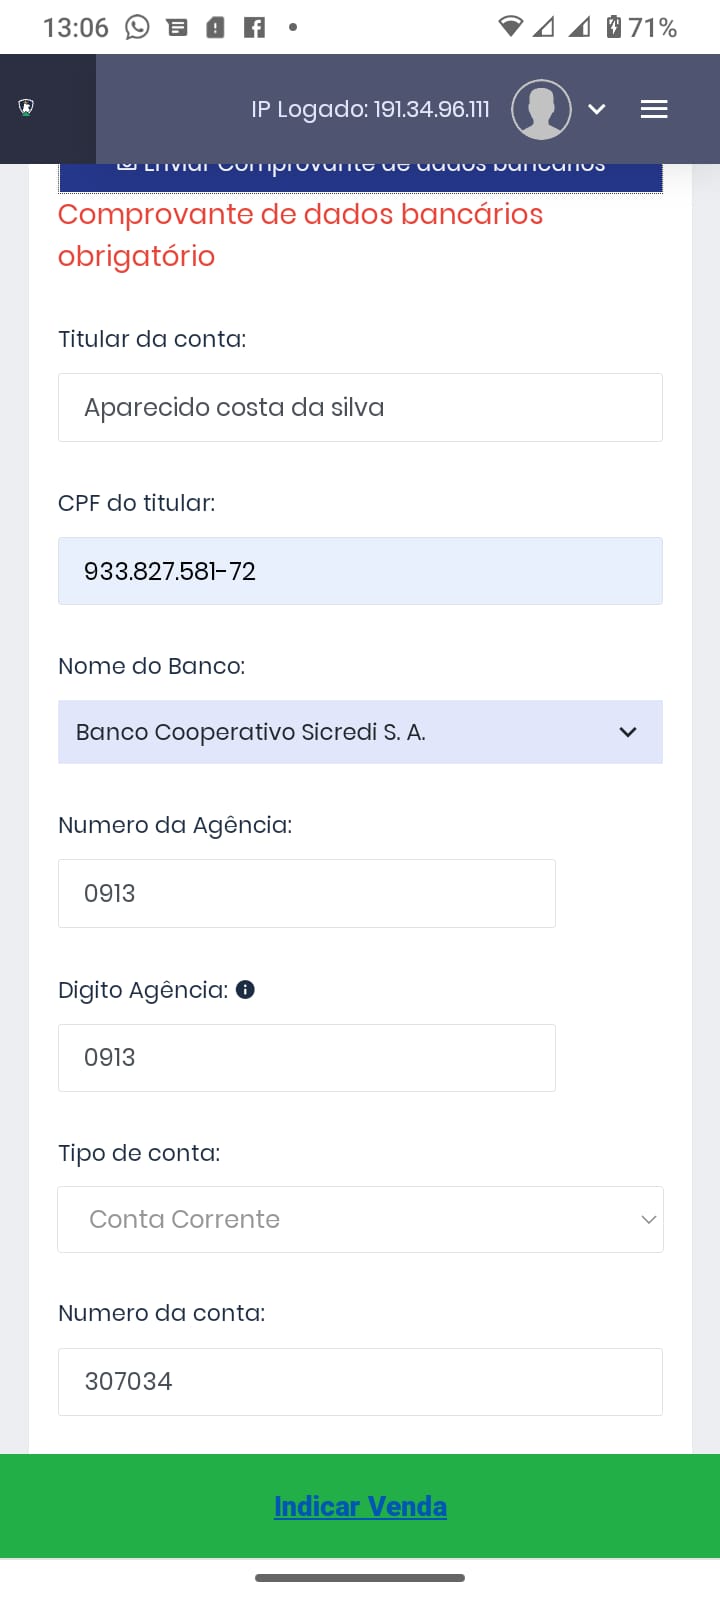Tap the Wi-Fi status icon
Screen dimensions: 720x1600
(x=510, y=27)
